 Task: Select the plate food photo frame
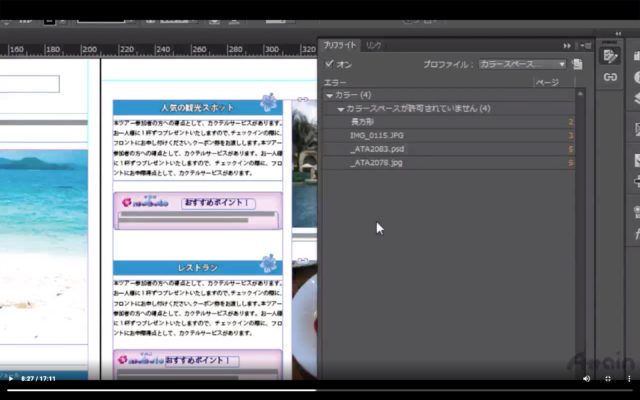coord(304,322)
